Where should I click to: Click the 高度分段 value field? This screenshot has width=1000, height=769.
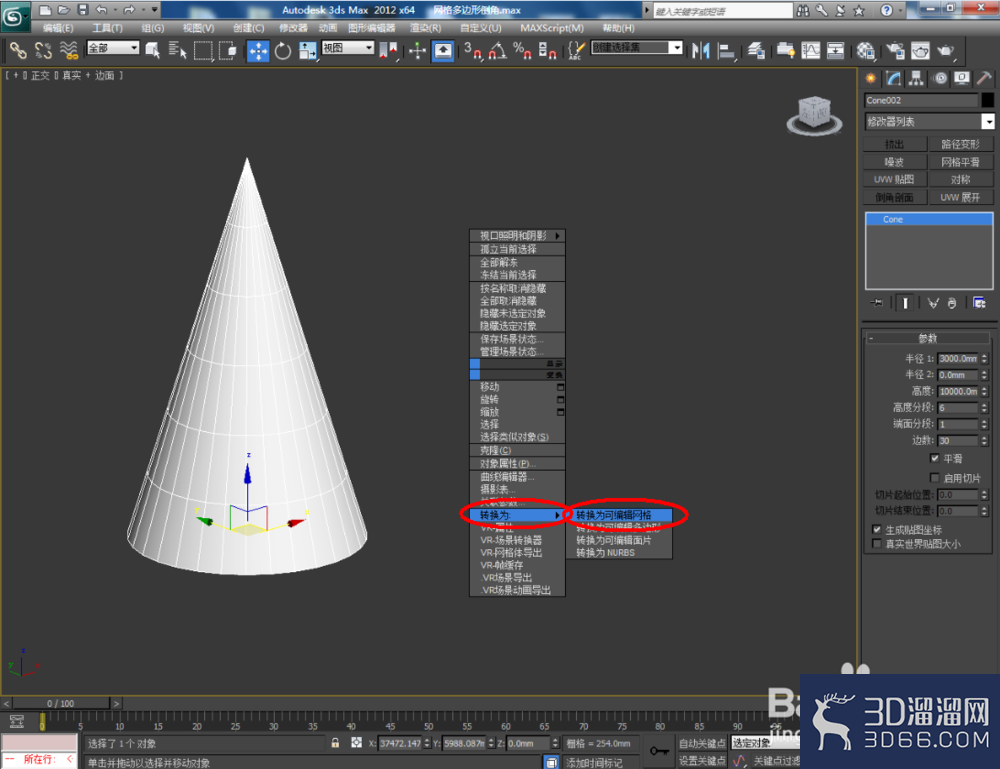(958, 407)
